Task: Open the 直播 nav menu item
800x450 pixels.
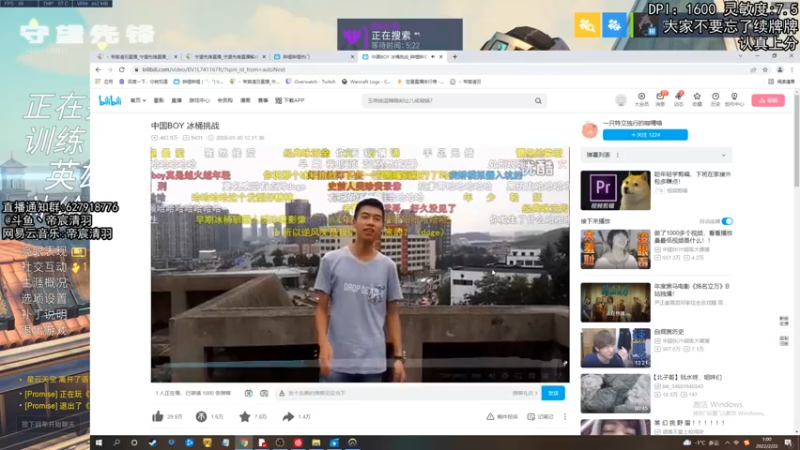Action: [x=177, y=101]
